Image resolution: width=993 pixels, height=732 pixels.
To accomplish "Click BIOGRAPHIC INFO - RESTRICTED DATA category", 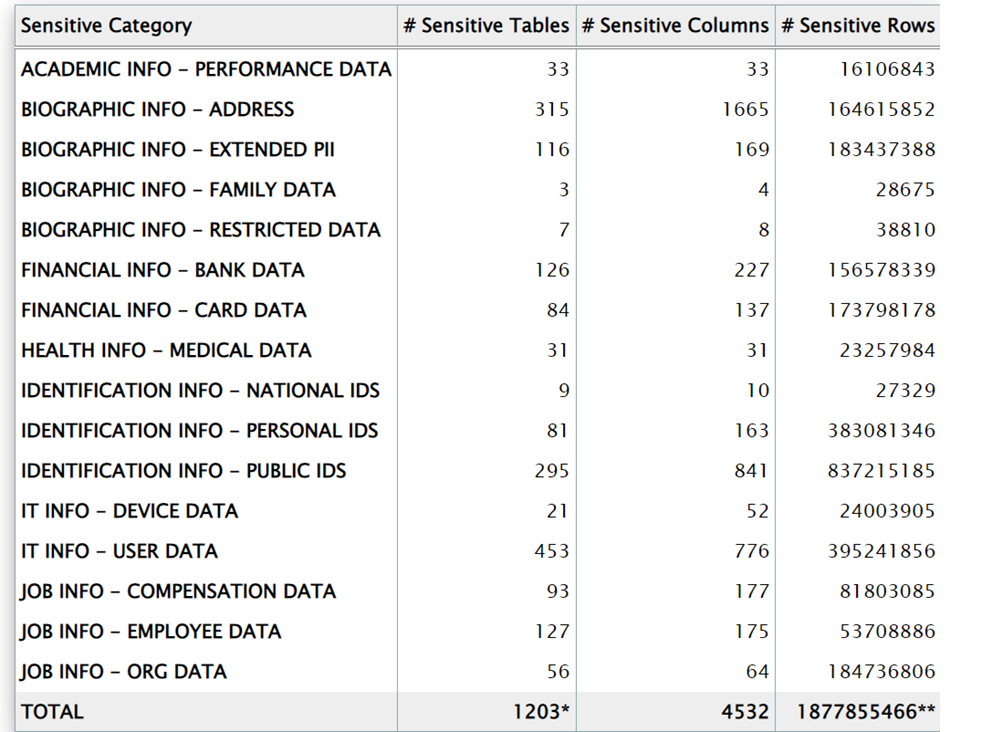I will click(x=201, y=230).
